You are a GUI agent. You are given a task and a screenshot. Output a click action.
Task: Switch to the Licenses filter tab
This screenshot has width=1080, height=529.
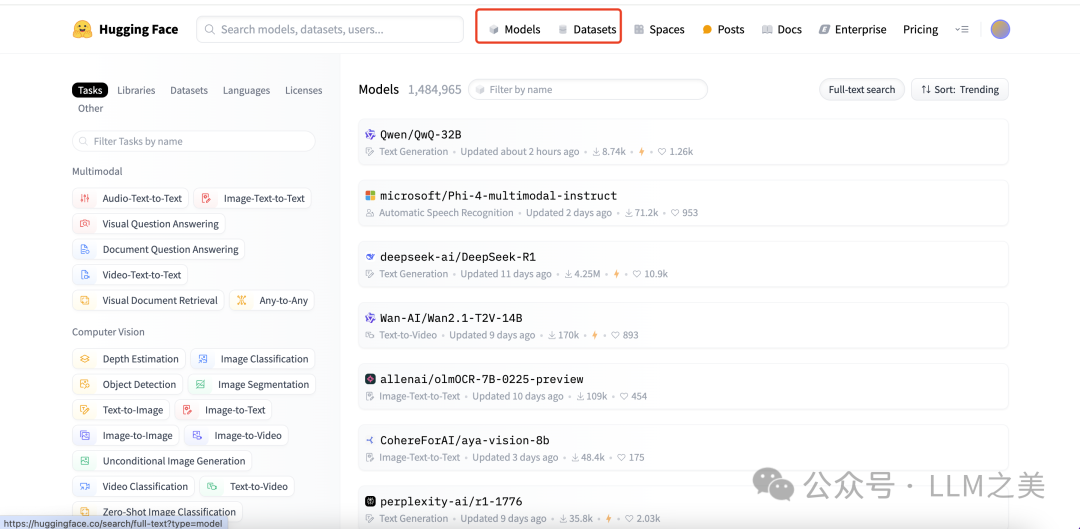coord(304,90)
